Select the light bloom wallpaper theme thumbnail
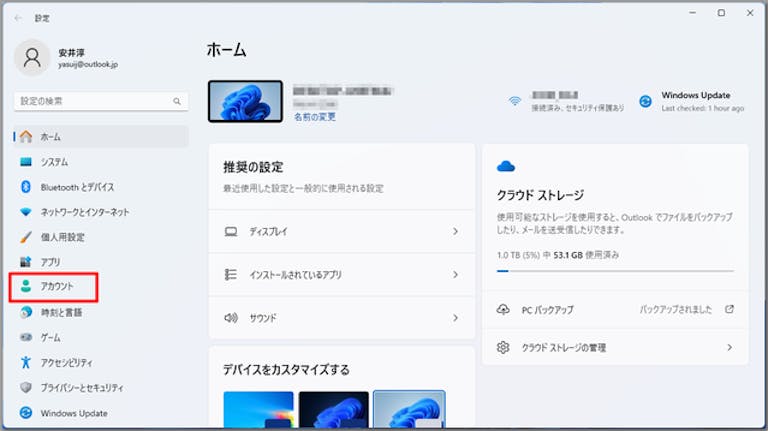The width and height of the screenshot is (768, 431). click(x=409, y=409)
